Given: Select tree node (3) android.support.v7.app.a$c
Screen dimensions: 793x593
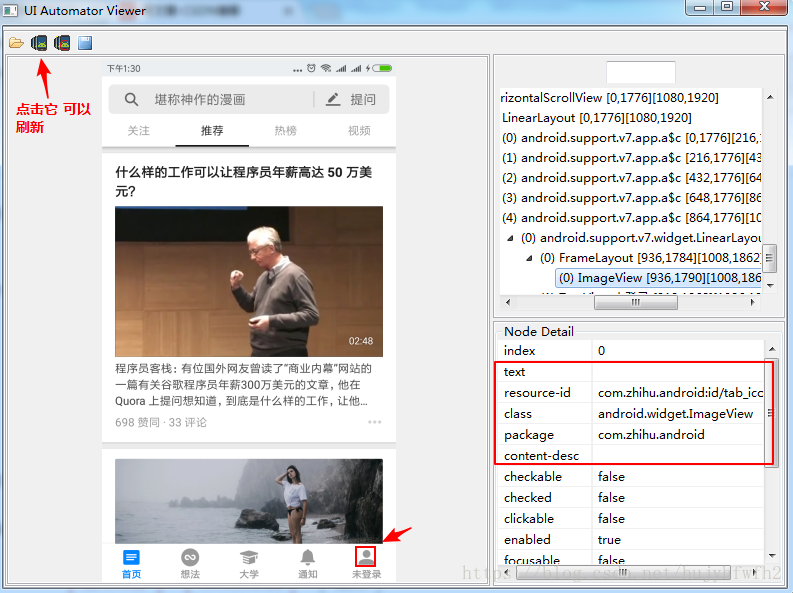Looking at the screenshot, I should (x=631, y=198).
